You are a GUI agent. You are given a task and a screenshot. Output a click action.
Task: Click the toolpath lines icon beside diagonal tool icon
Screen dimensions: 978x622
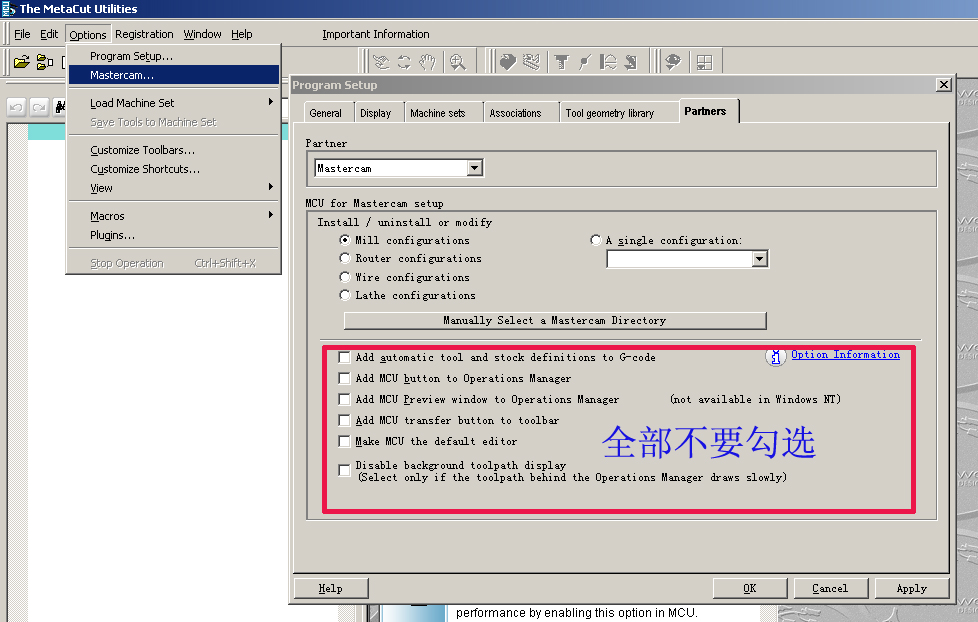coord(608,62)
